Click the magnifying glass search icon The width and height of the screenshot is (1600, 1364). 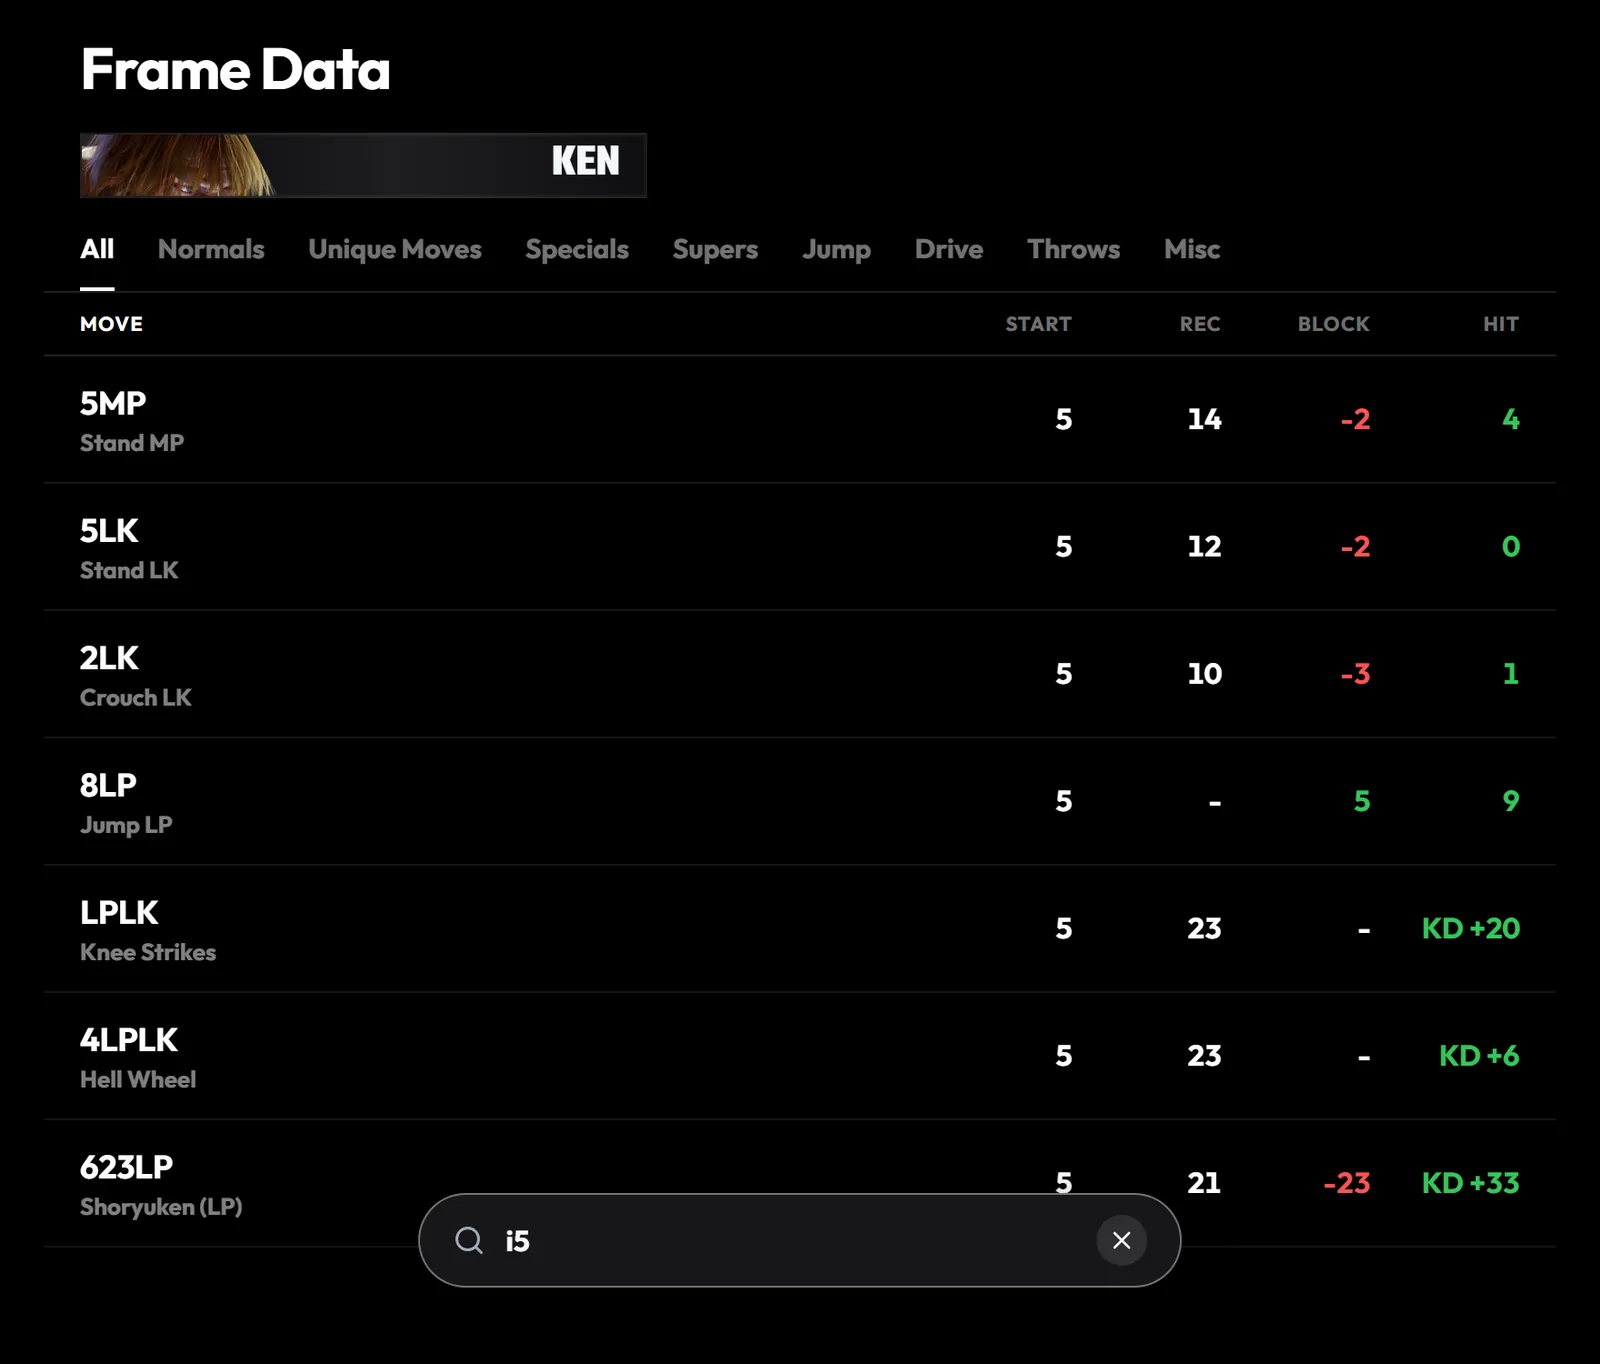pos(469,1241)
